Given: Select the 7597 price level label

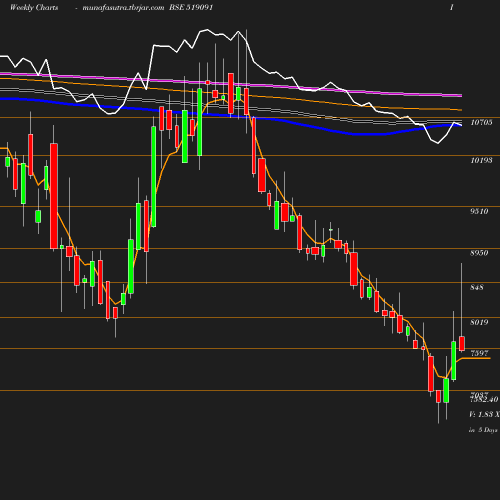Looking at the screenshot, I should (479, 353).
